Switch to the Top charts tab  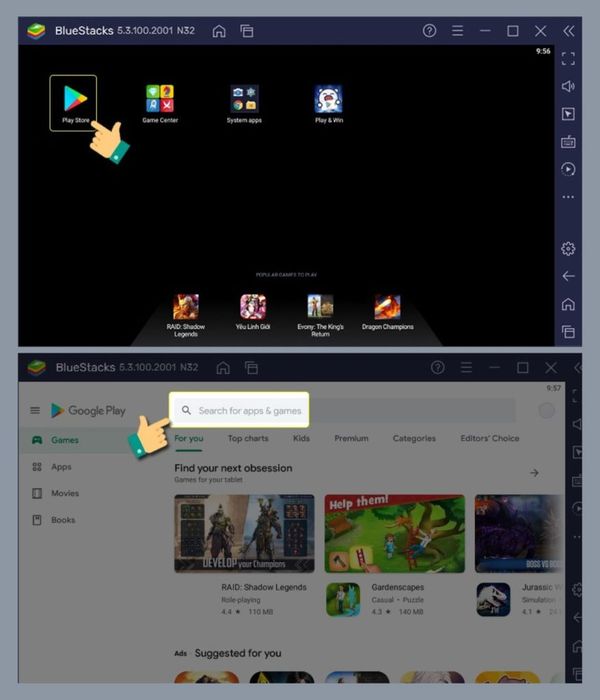pyautogui.click(x=248, y=438)
